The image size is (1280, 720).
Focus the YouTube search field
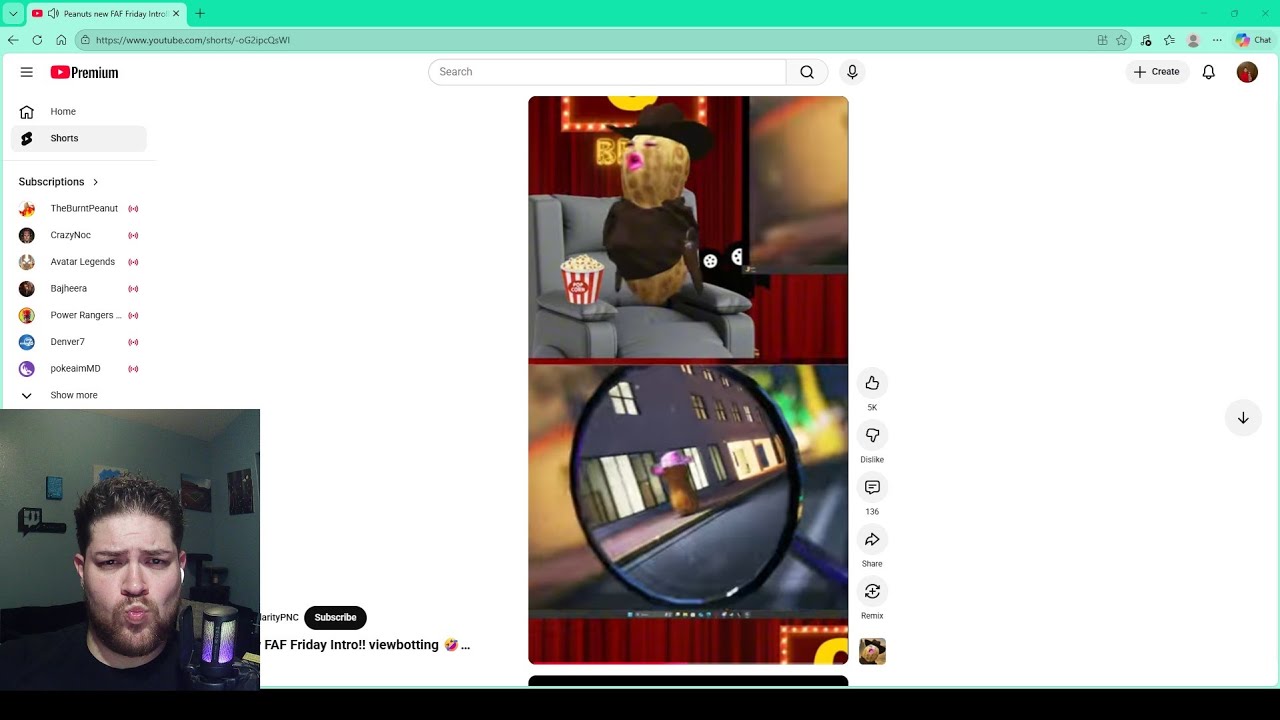pos(607,72)
